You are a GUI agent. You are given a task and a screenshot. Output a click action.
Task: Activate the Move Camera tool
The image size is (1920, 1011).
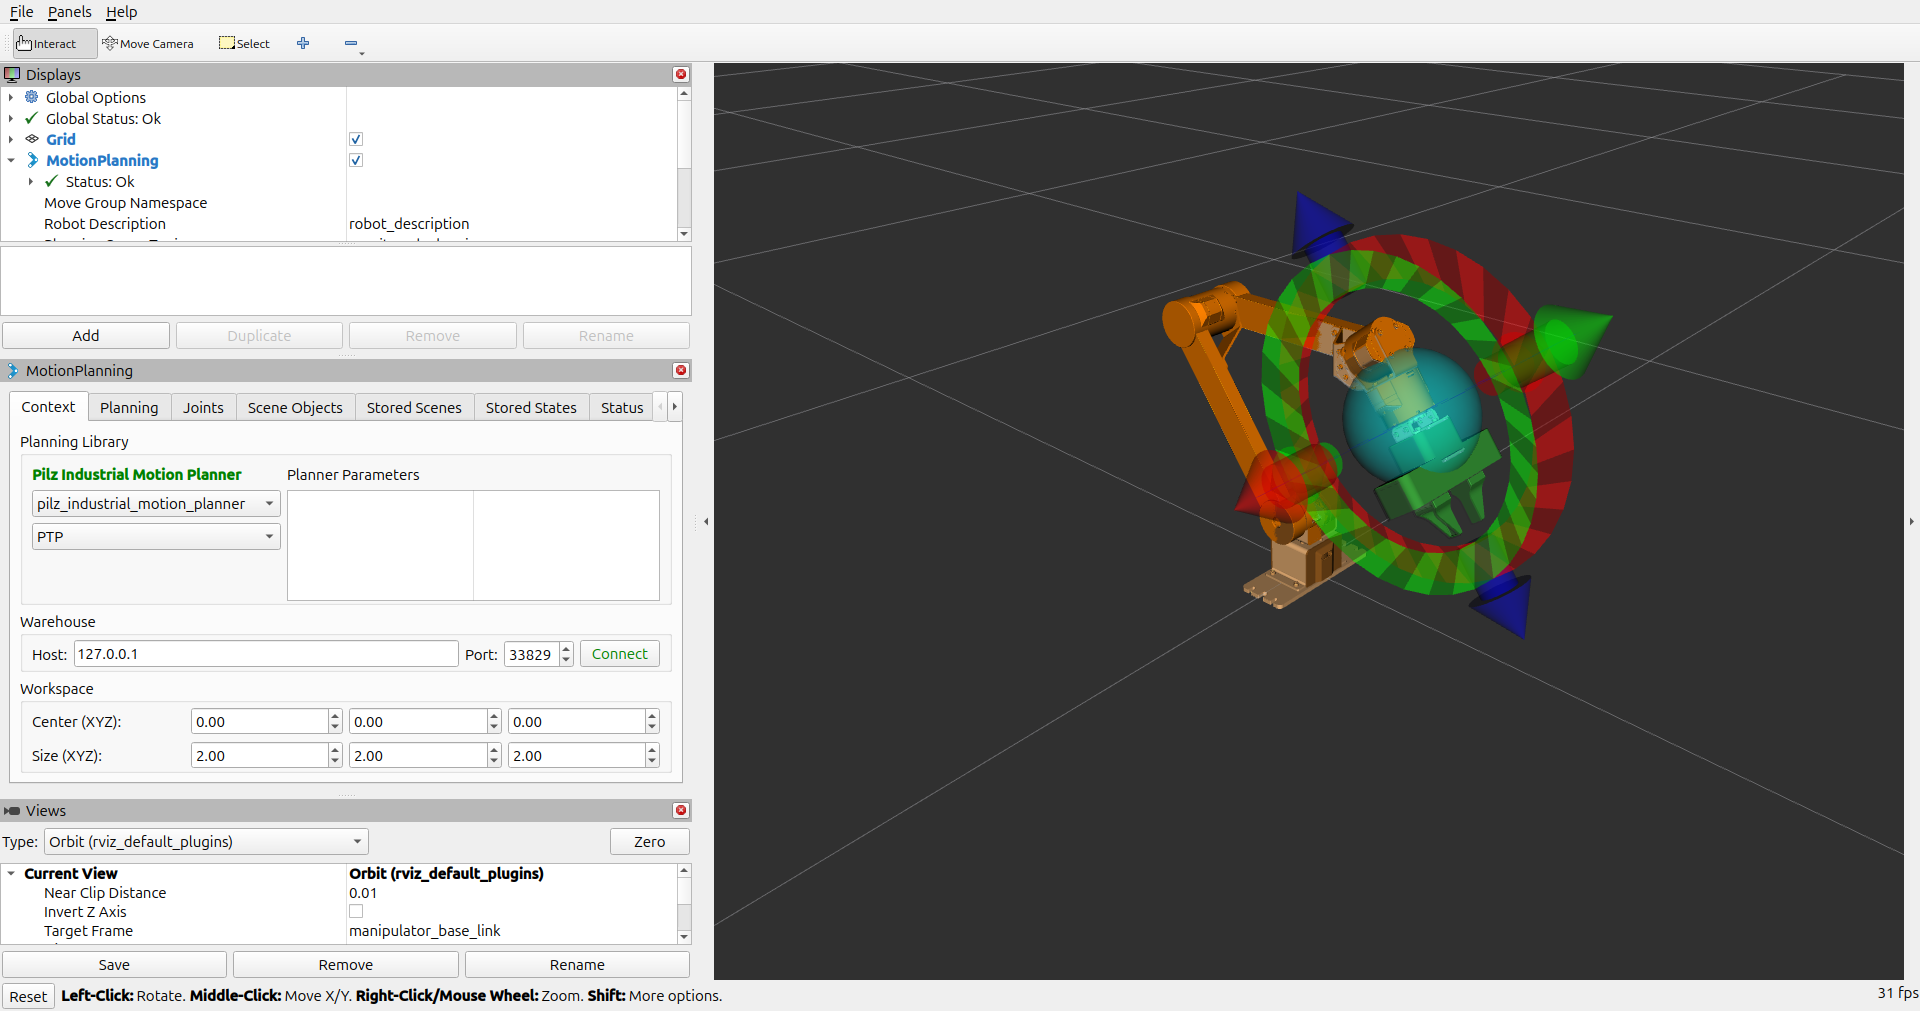click(x=148, y=43)
